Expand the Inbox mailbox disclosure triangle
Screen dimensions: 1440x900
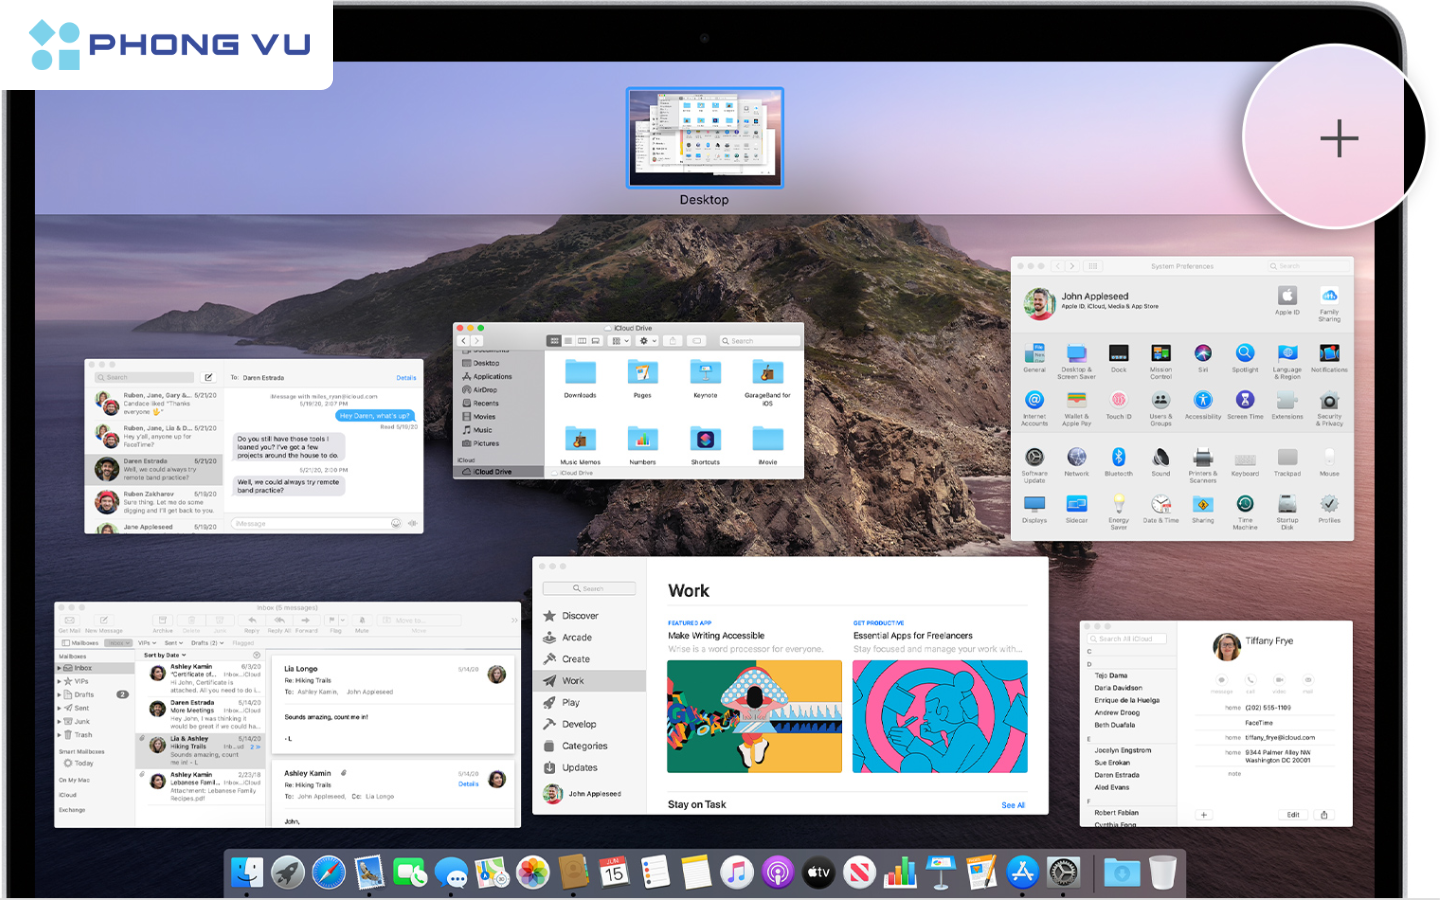59,668
